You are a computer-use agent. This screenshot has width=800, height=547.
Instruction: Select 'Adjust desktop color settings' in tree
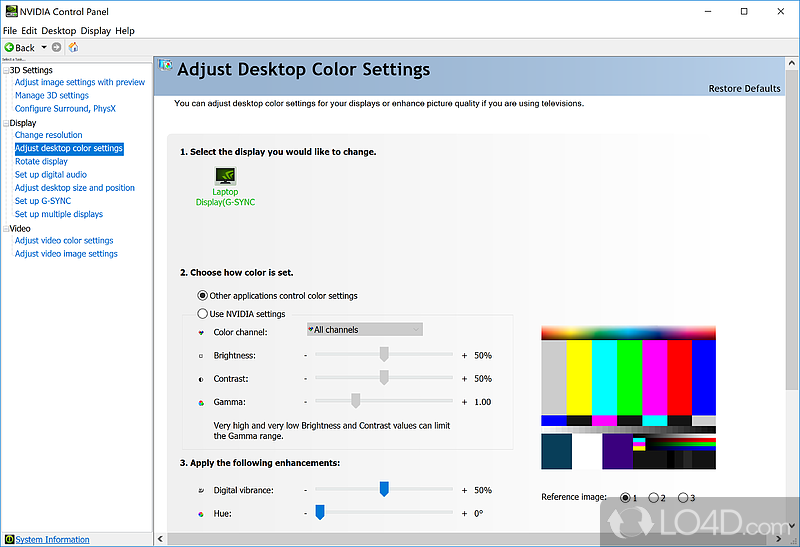click(x=69, y=148)
